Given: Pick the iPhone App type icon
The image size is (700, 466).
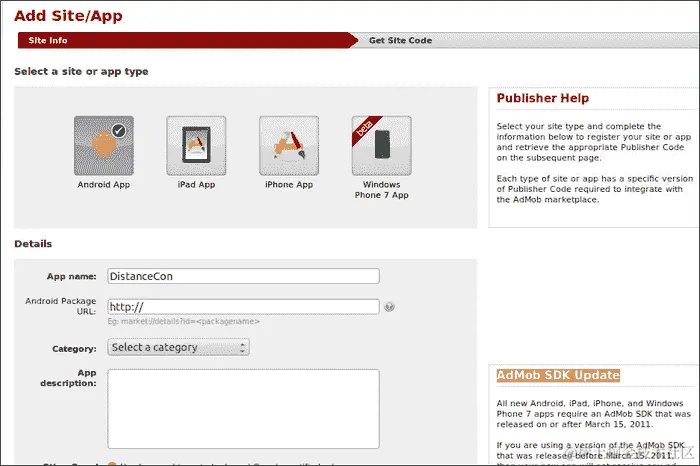Looking at the screenshot, I should click(289, 146).
